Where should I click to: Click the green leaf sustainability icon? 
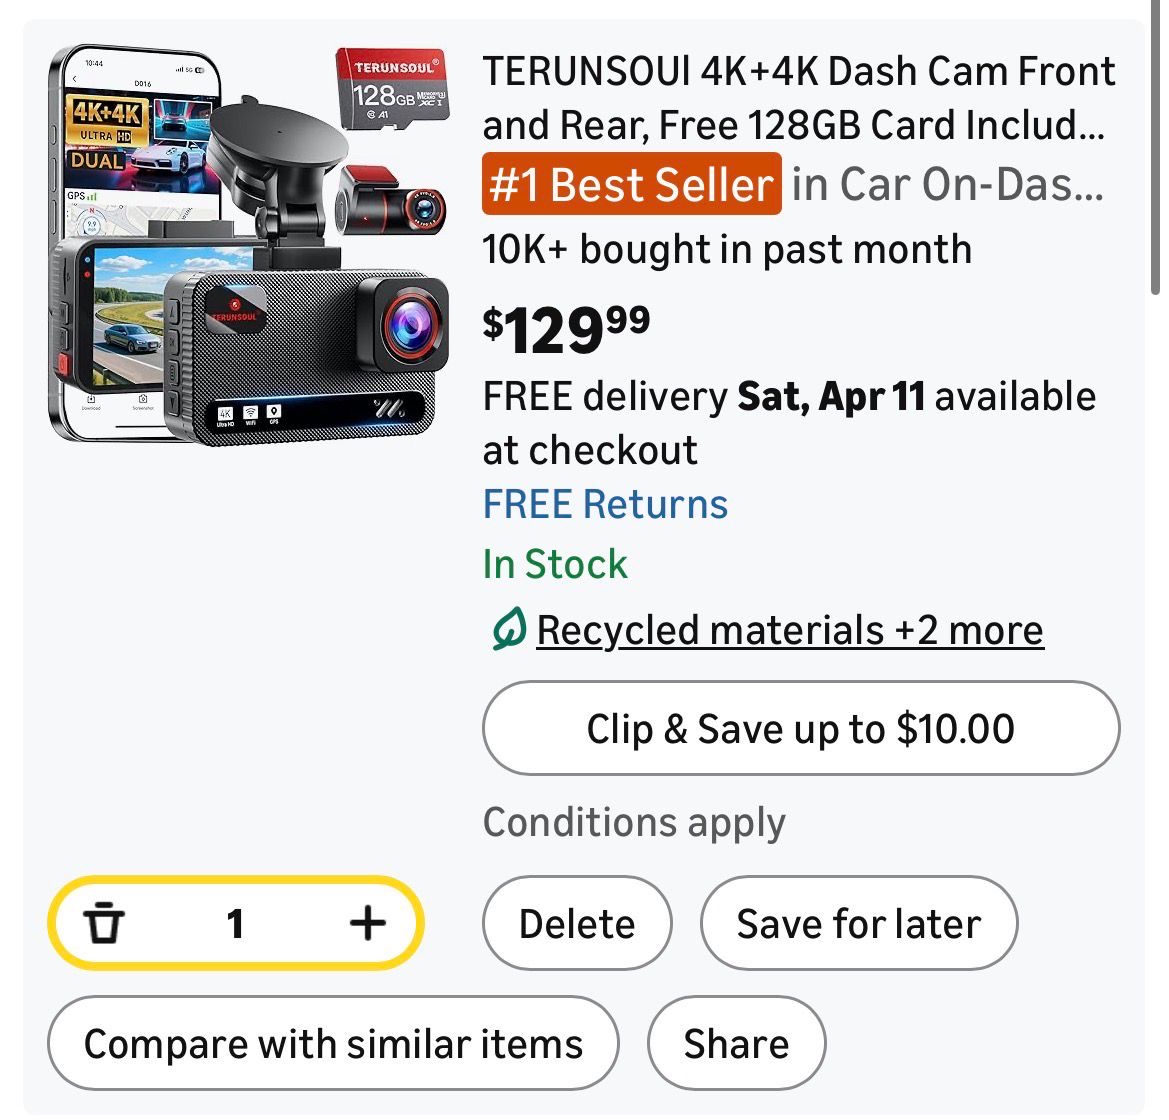point(509,630)
